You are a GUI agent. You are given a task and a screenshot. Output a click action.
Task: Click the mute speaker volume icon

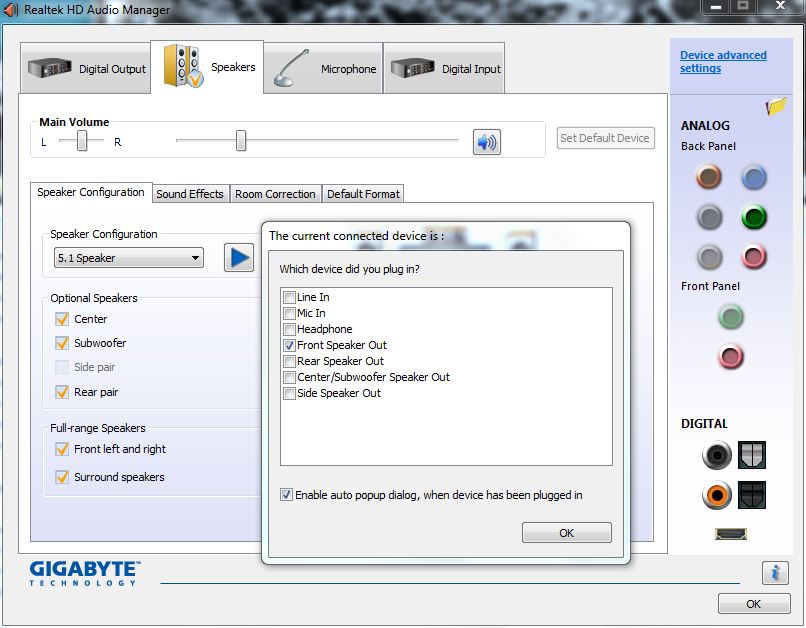(486, 142)
